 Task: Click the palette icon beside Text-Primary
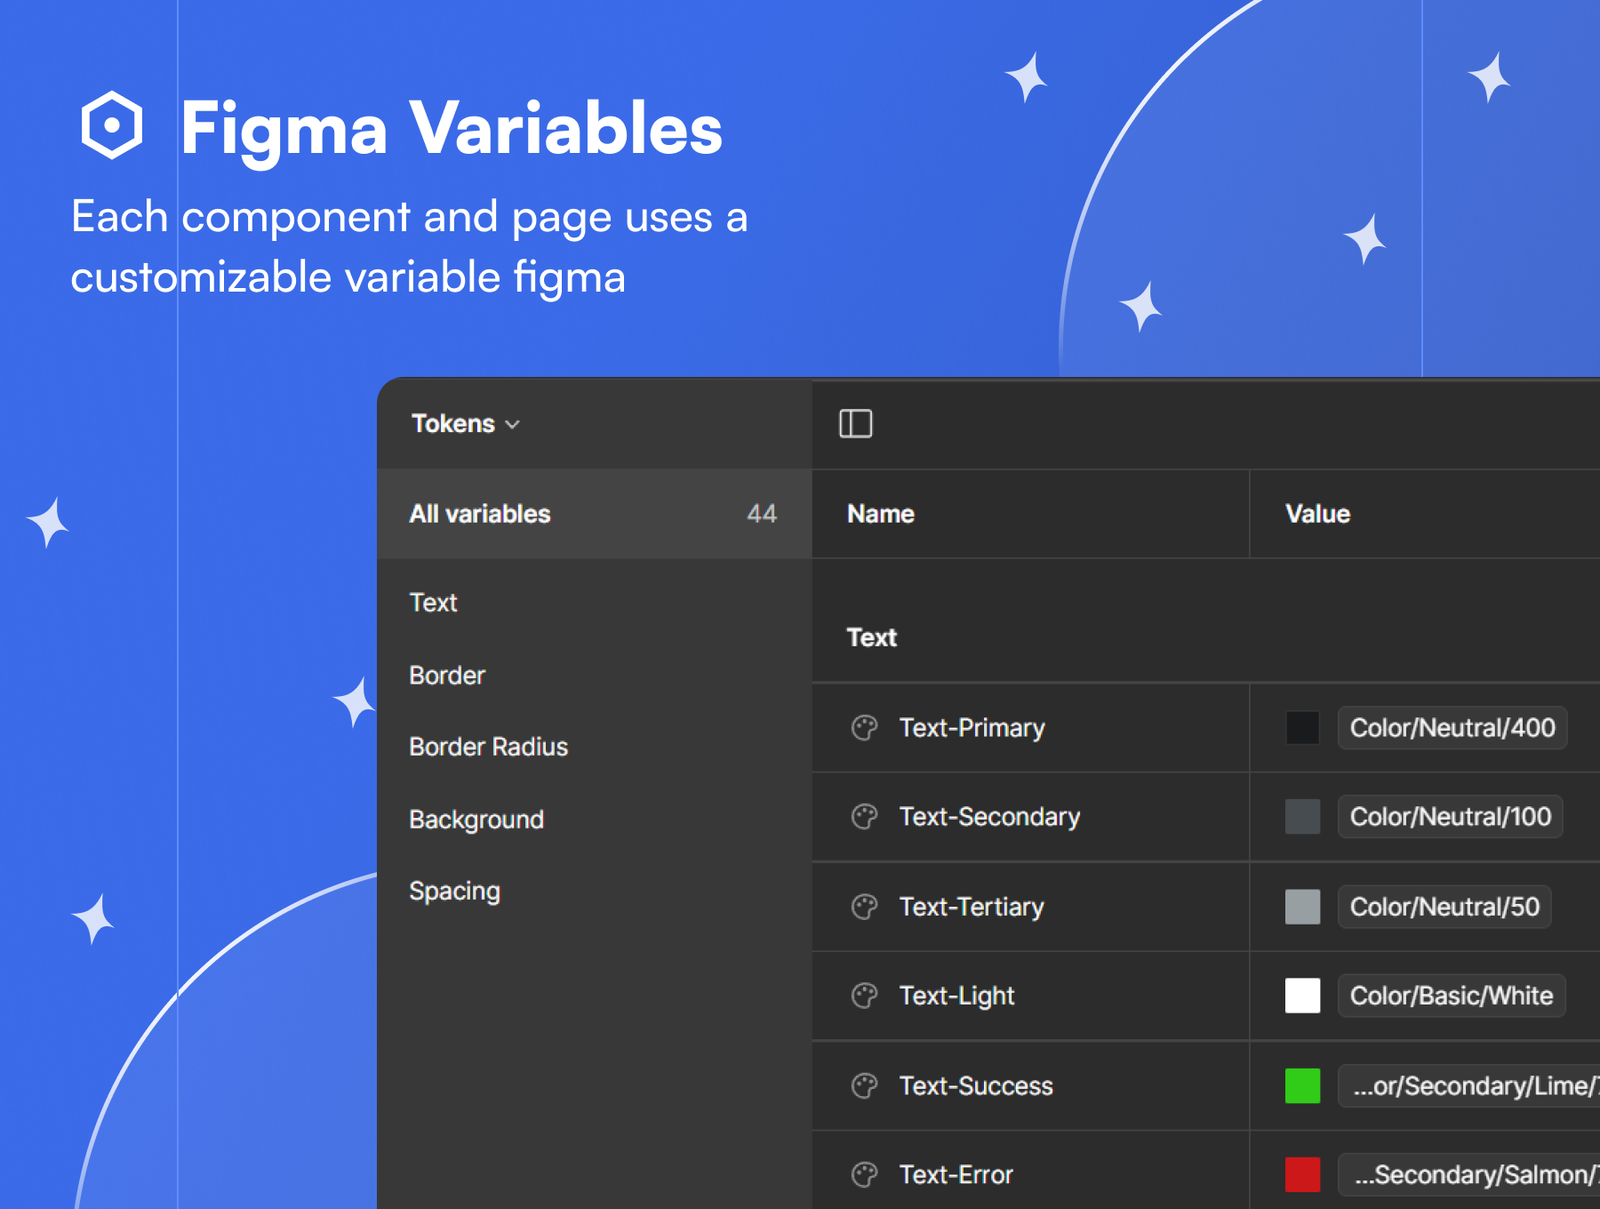(x=864, y=728)
